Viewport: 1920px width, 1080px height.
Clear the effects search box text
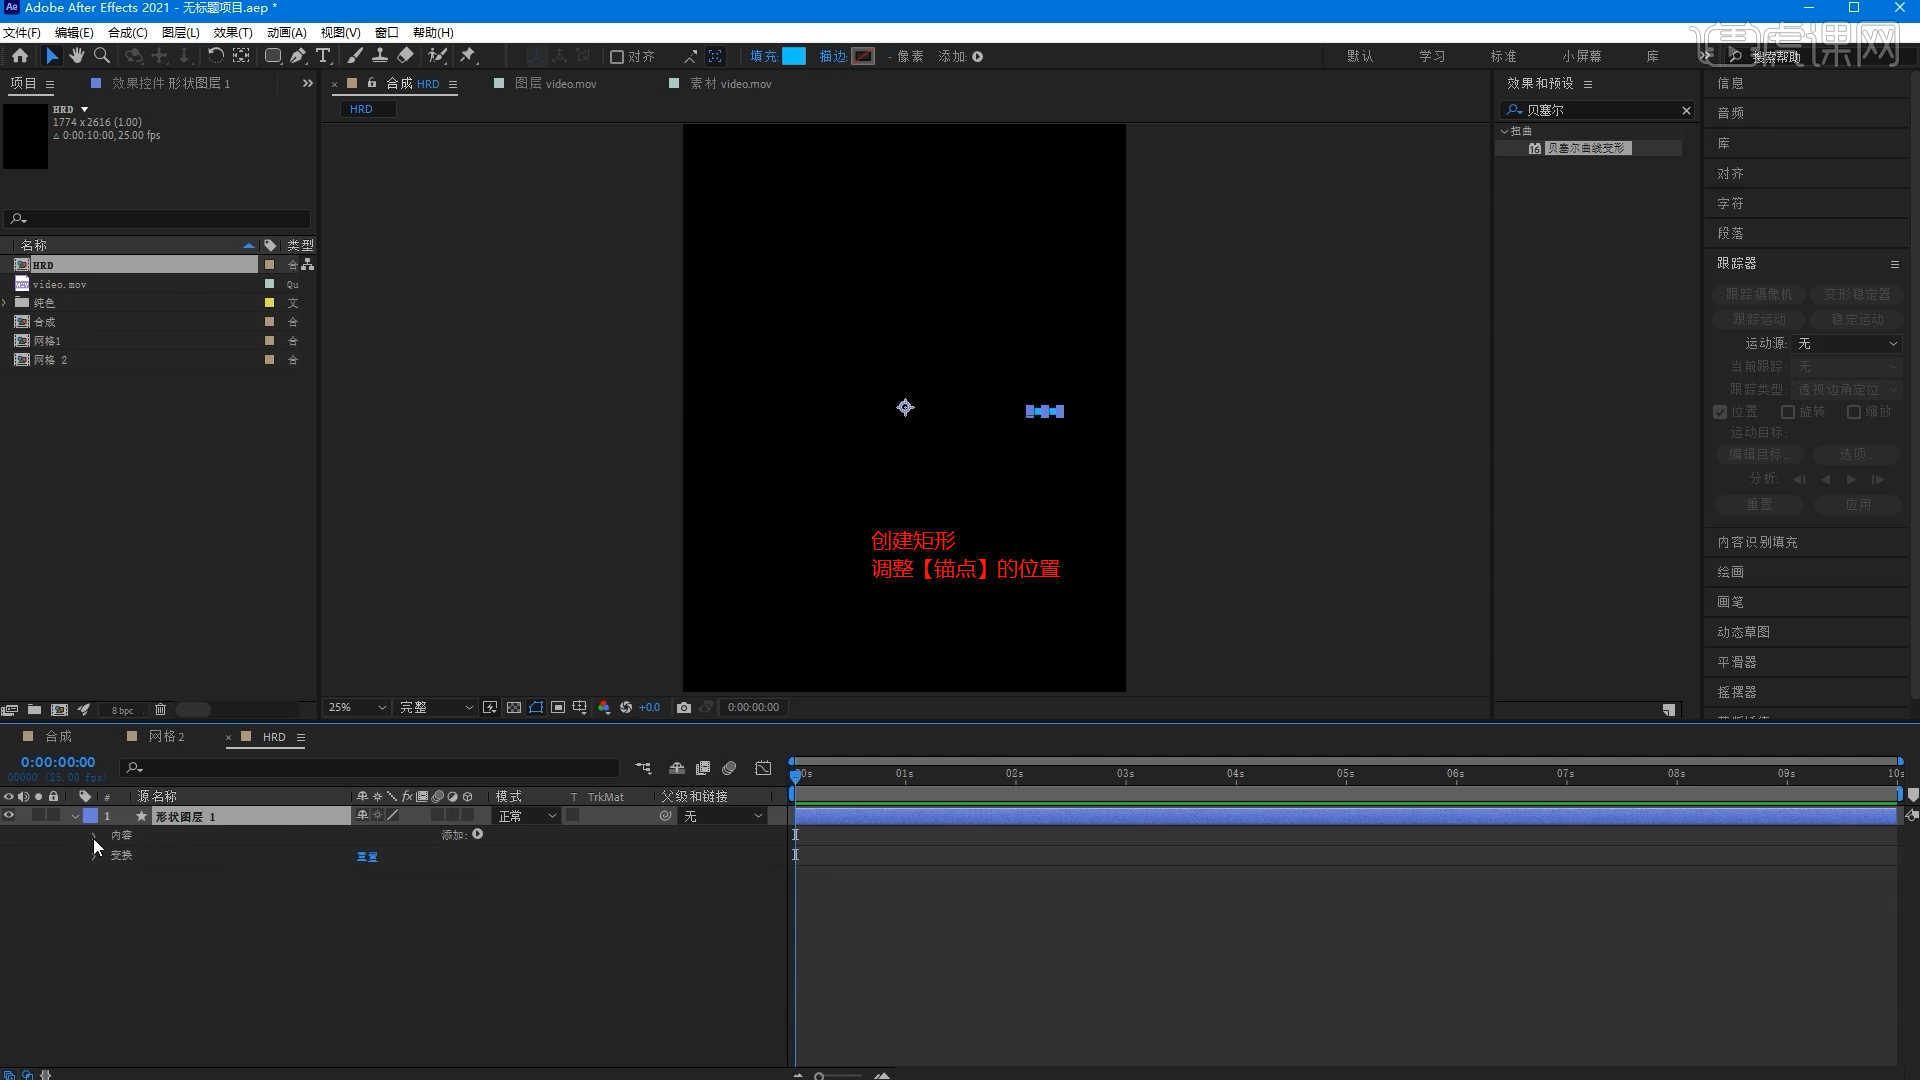[1686, 110]
